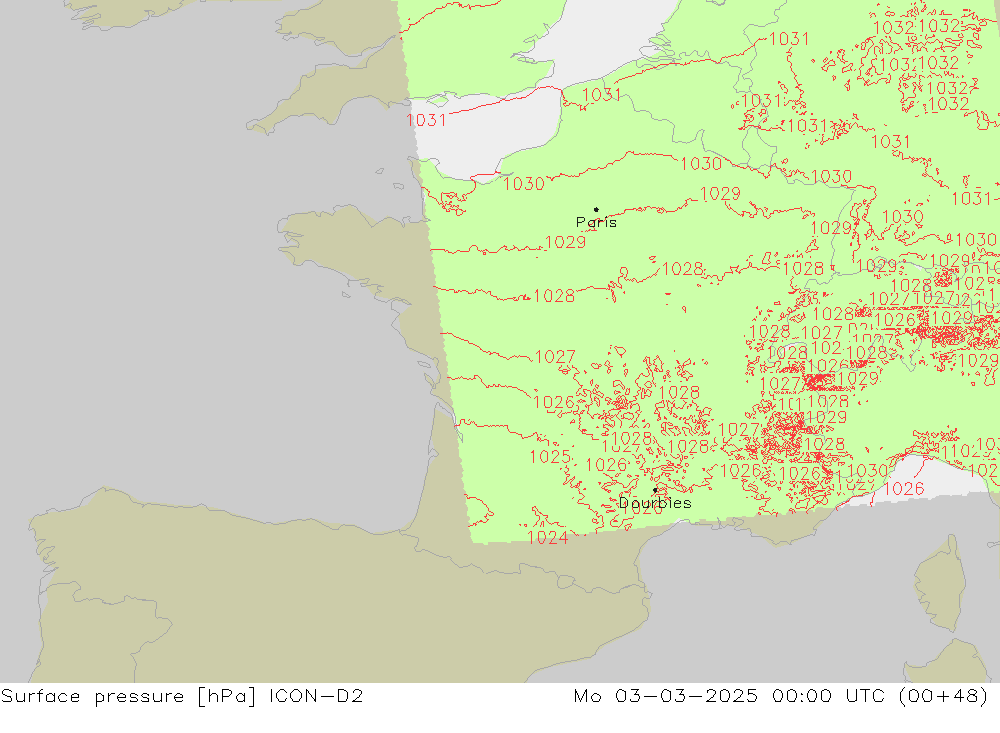The width and height of the screenshot is (1000, 733).
Task: Select the 'Surface pressure [hPa]' caption text
Action: click(x=129, y=696)
